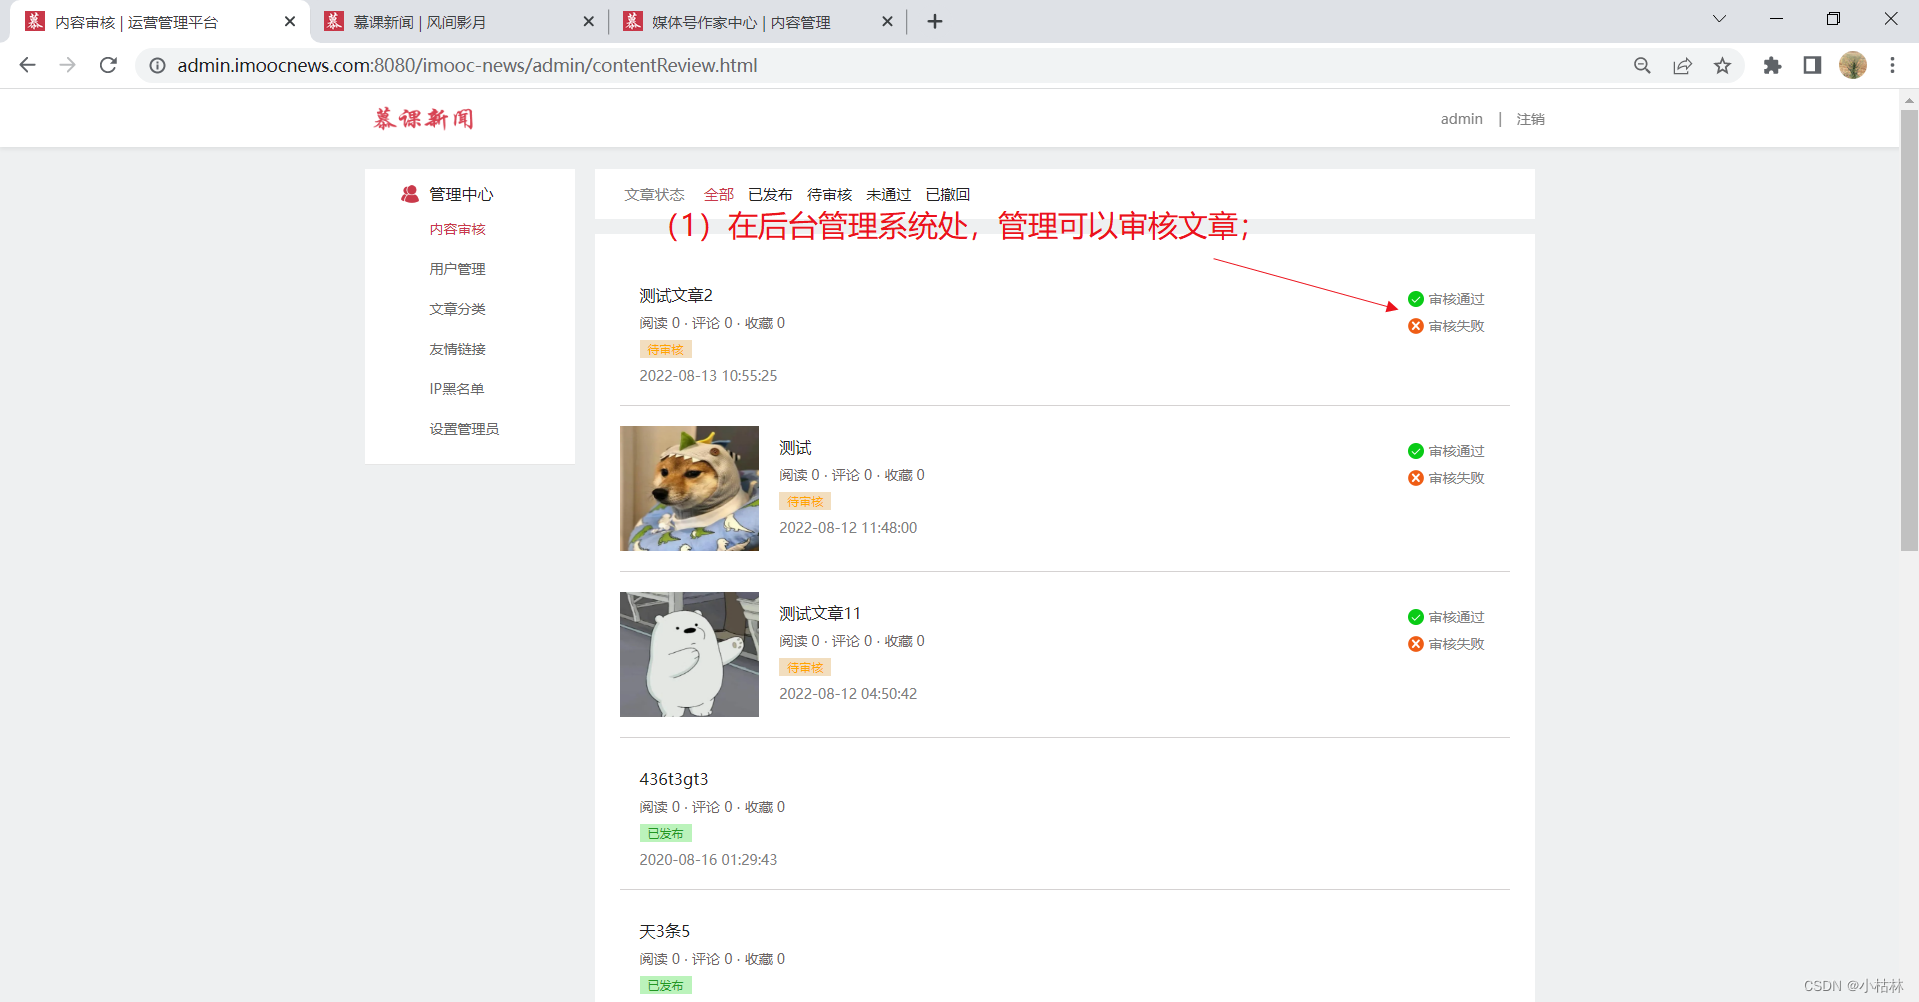Reject 测试 article via red 审核失败 icon

(x=1415, y=478)
